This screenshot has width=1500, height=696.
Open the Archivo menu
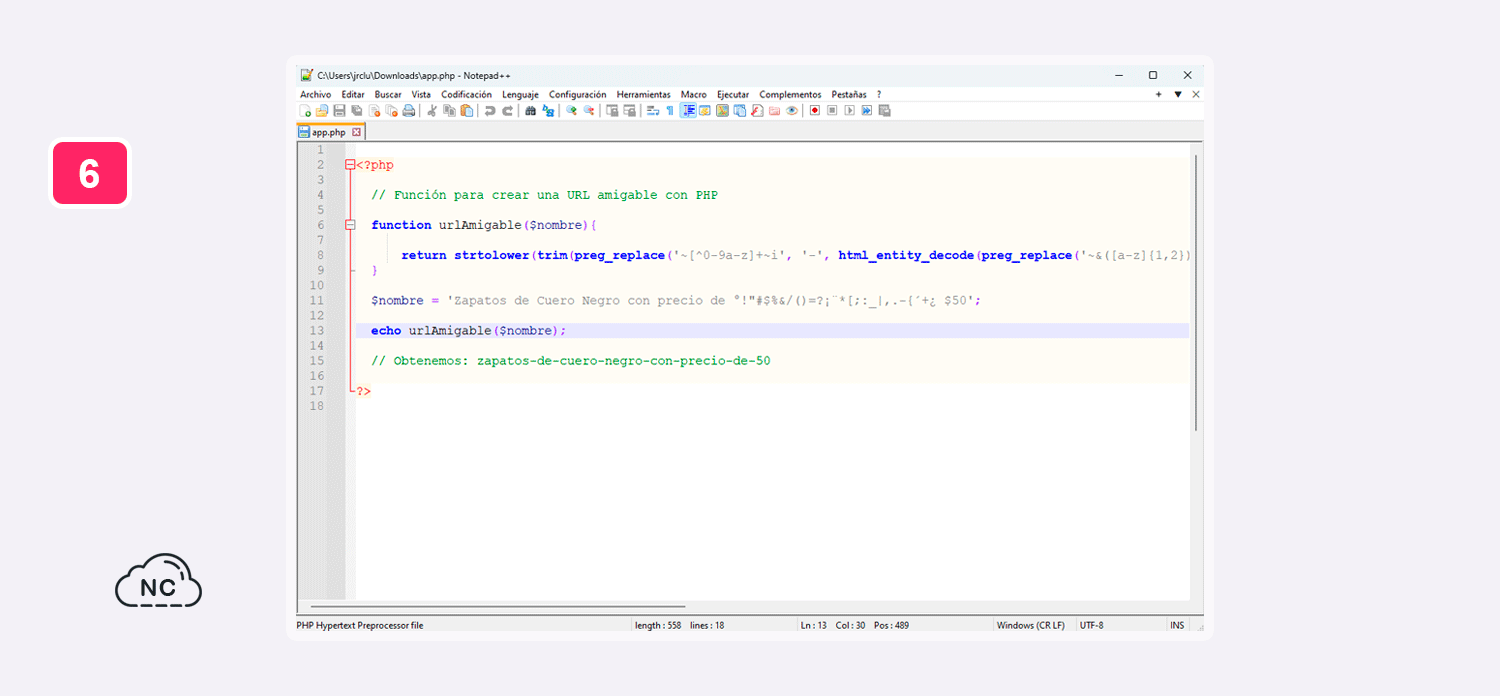coord(315,94)
